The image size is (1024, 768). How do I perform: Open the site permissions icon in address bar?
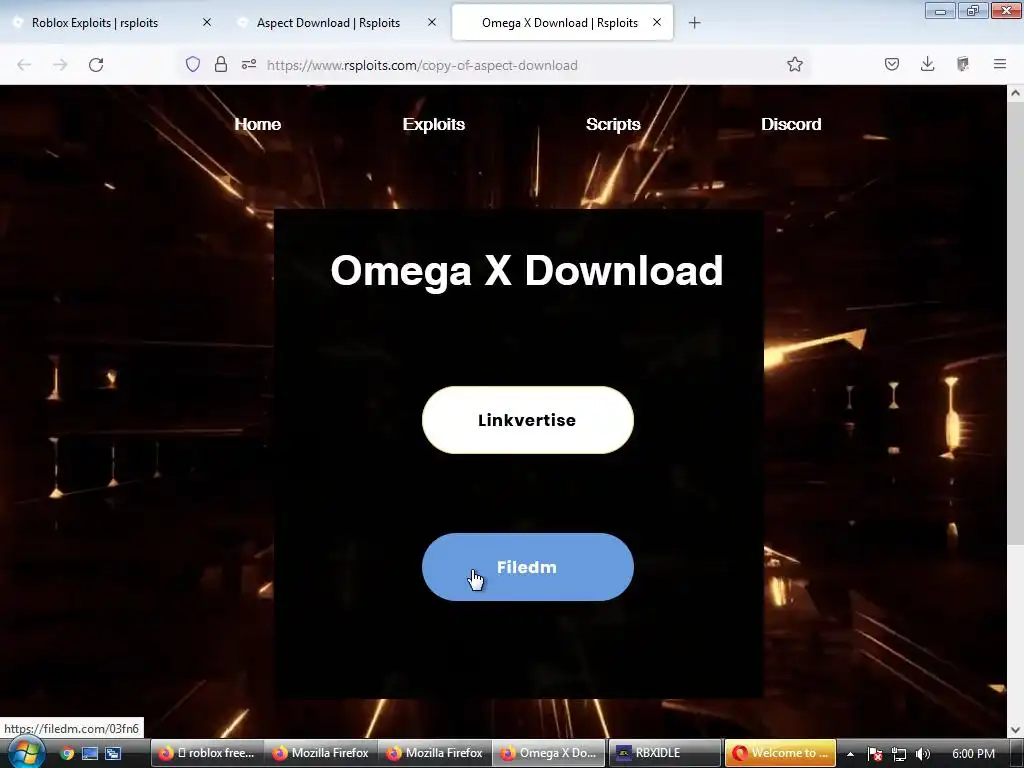[249, 64]
